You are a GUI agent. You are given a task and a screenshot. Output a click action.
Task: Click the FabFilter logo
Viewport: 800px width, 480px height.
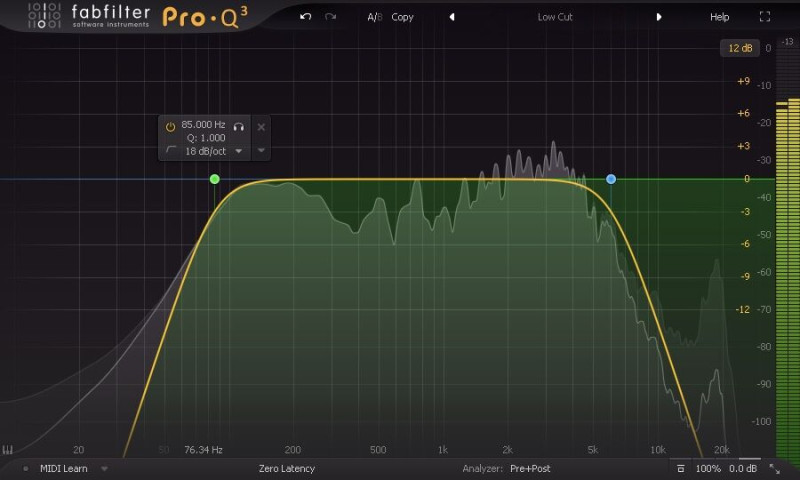(x=89, y=16)
